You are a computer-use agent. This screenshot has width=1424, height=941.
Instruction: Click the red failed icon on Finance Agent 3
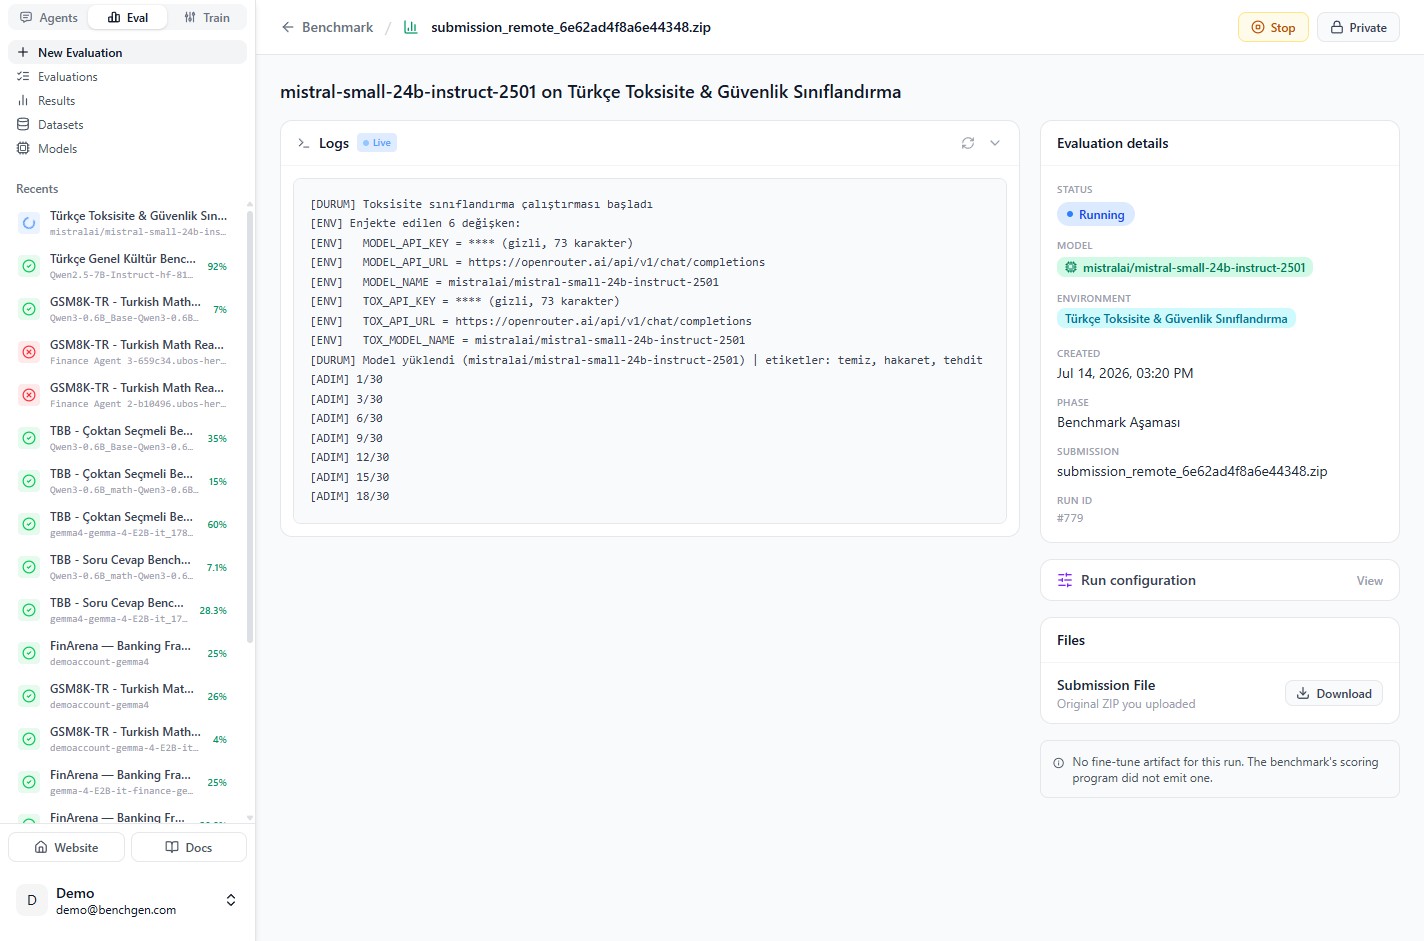coord(29,352)
